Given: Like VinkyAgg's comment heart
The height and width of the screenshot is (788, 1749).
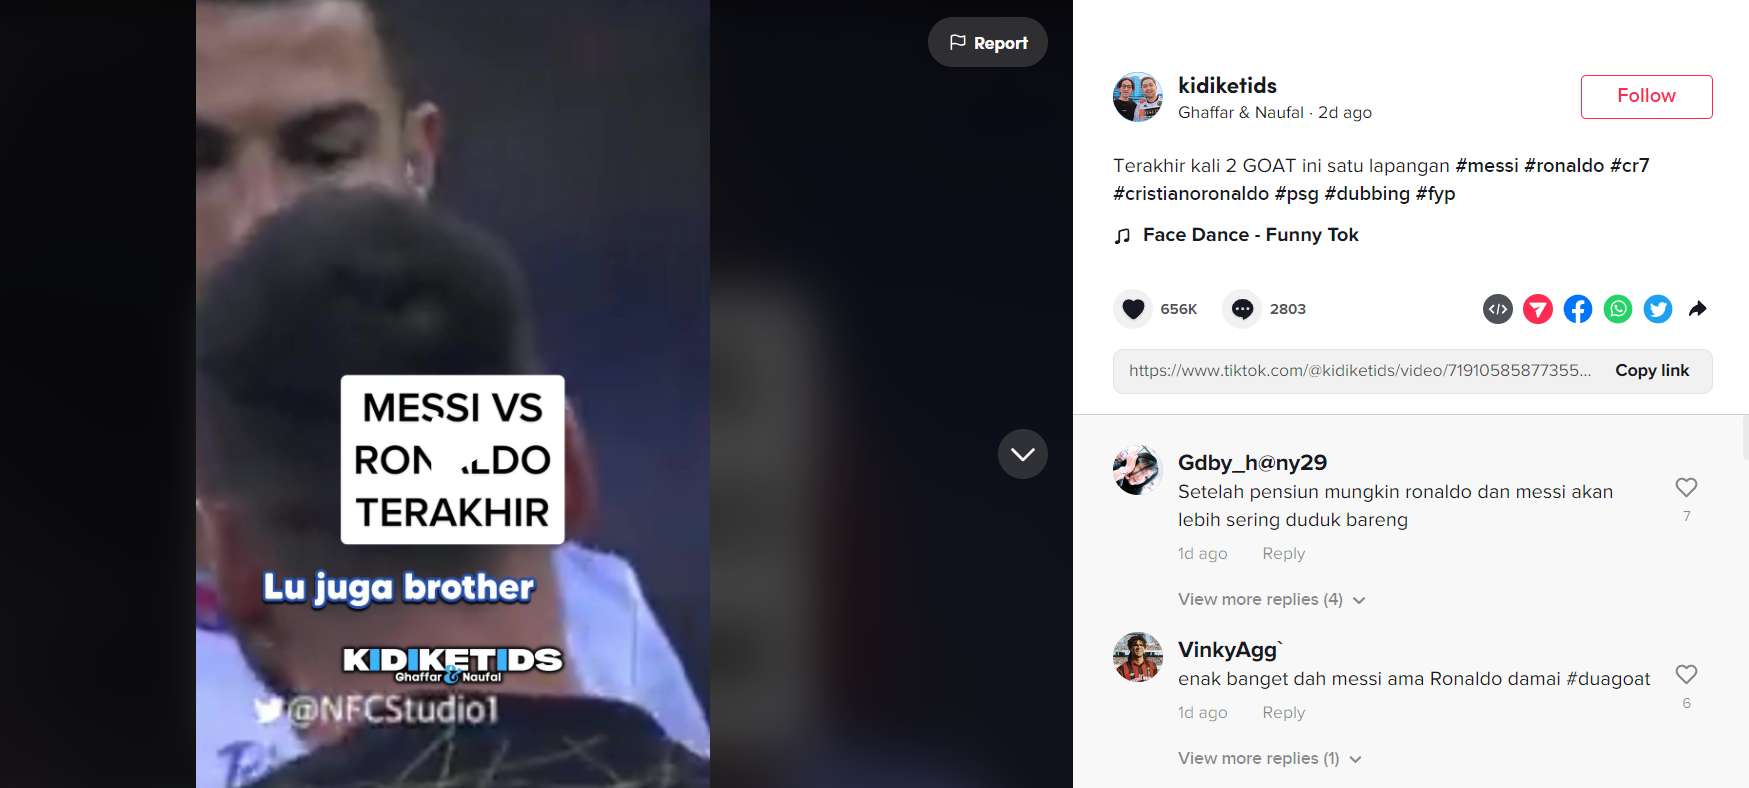Looking at the screenshot, I should click(x=1686, y=674).
